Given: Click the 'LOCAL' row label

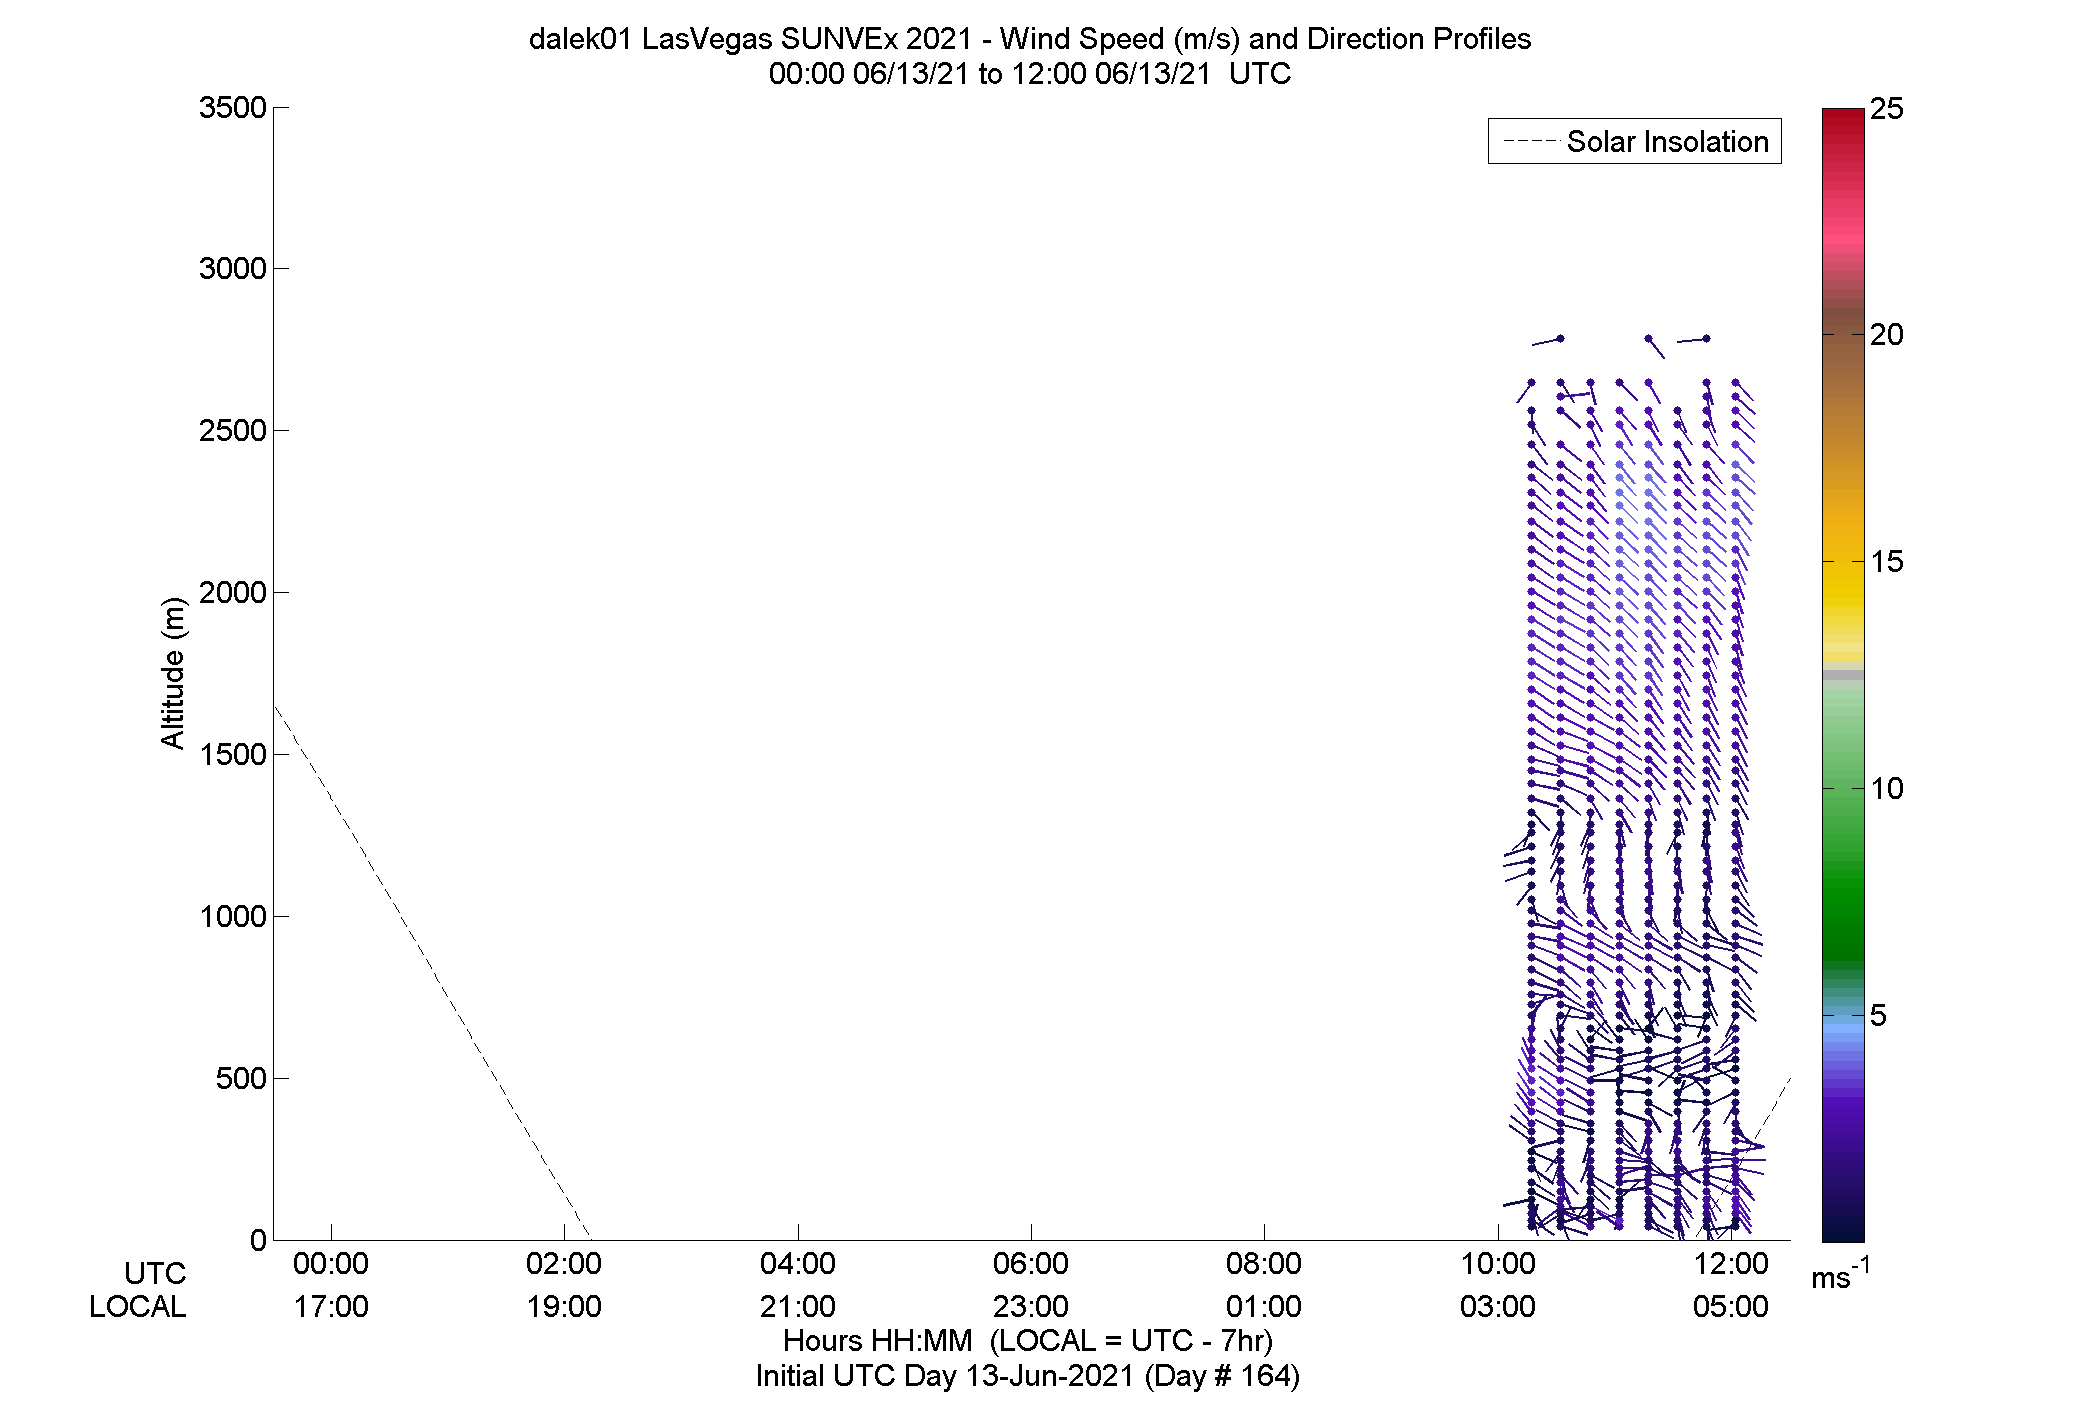Looking at the screenshot, I should 138,1307.
